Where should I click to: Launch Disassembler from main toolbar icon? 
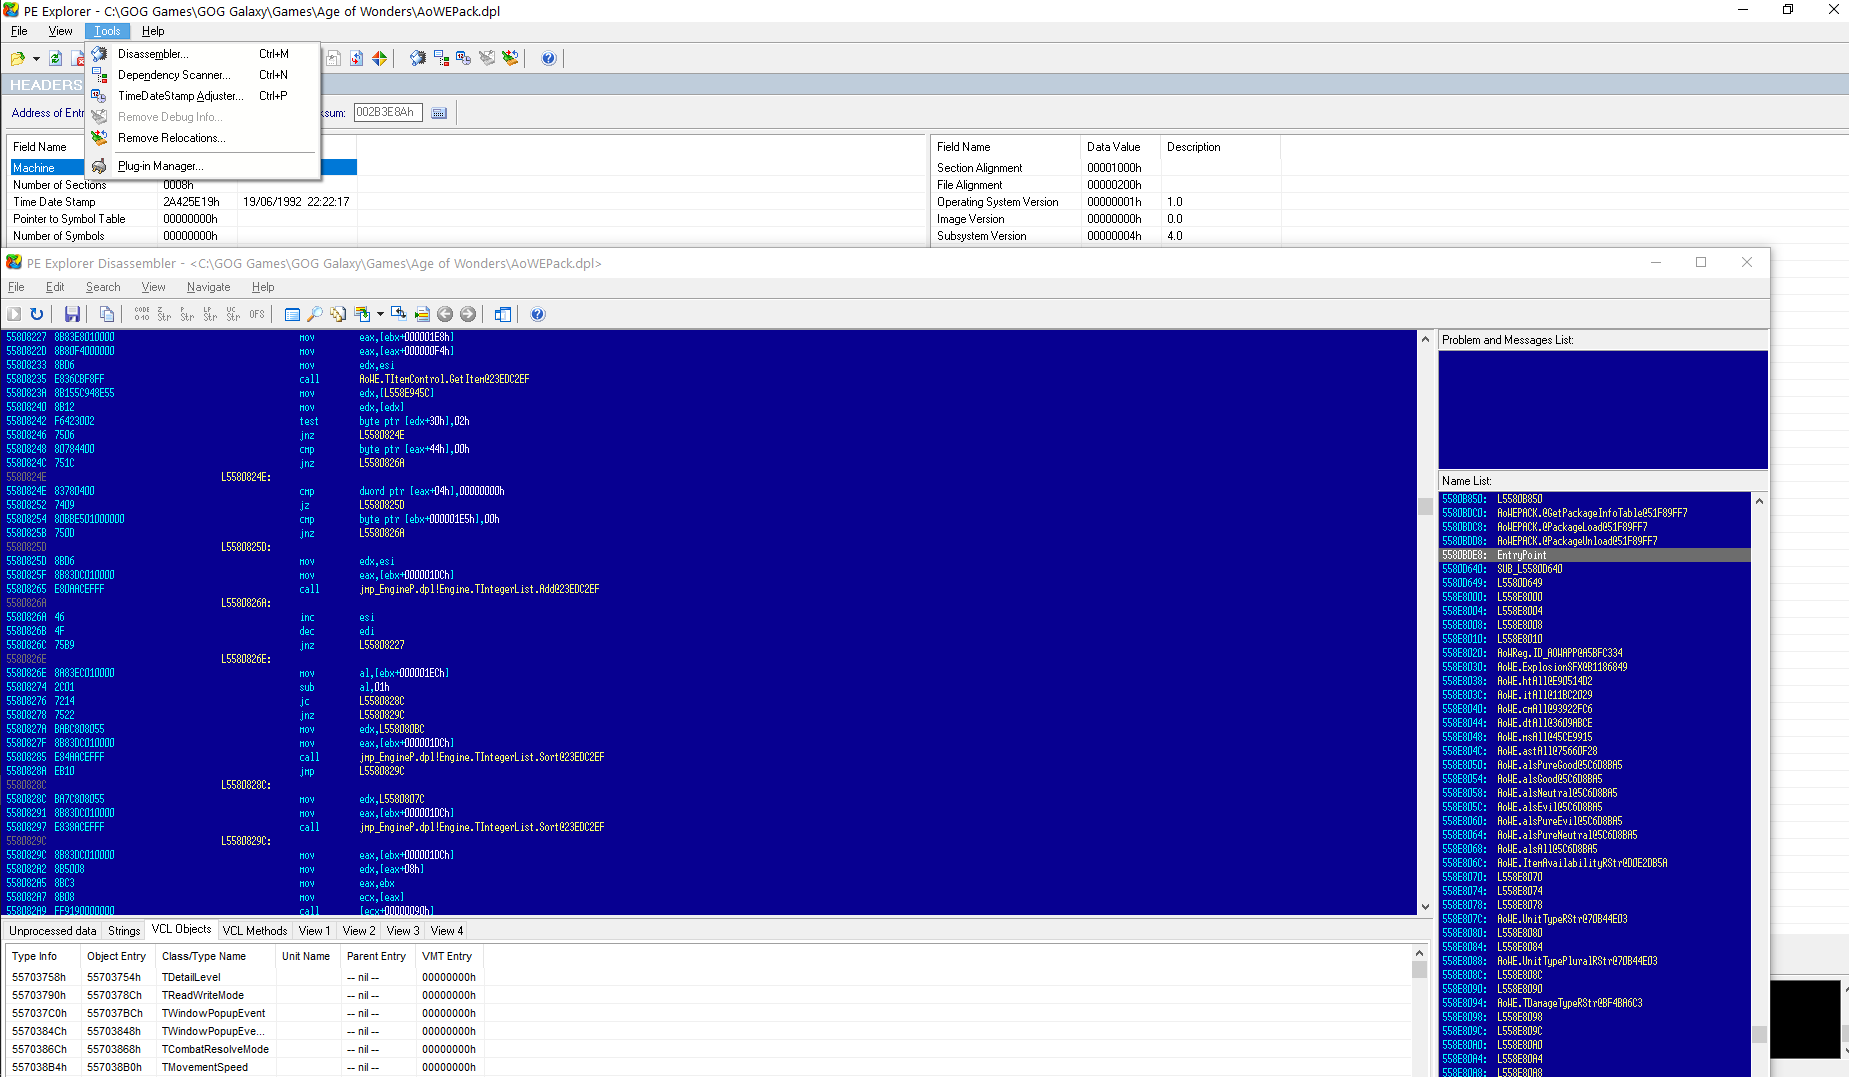(x=418, y=59)
